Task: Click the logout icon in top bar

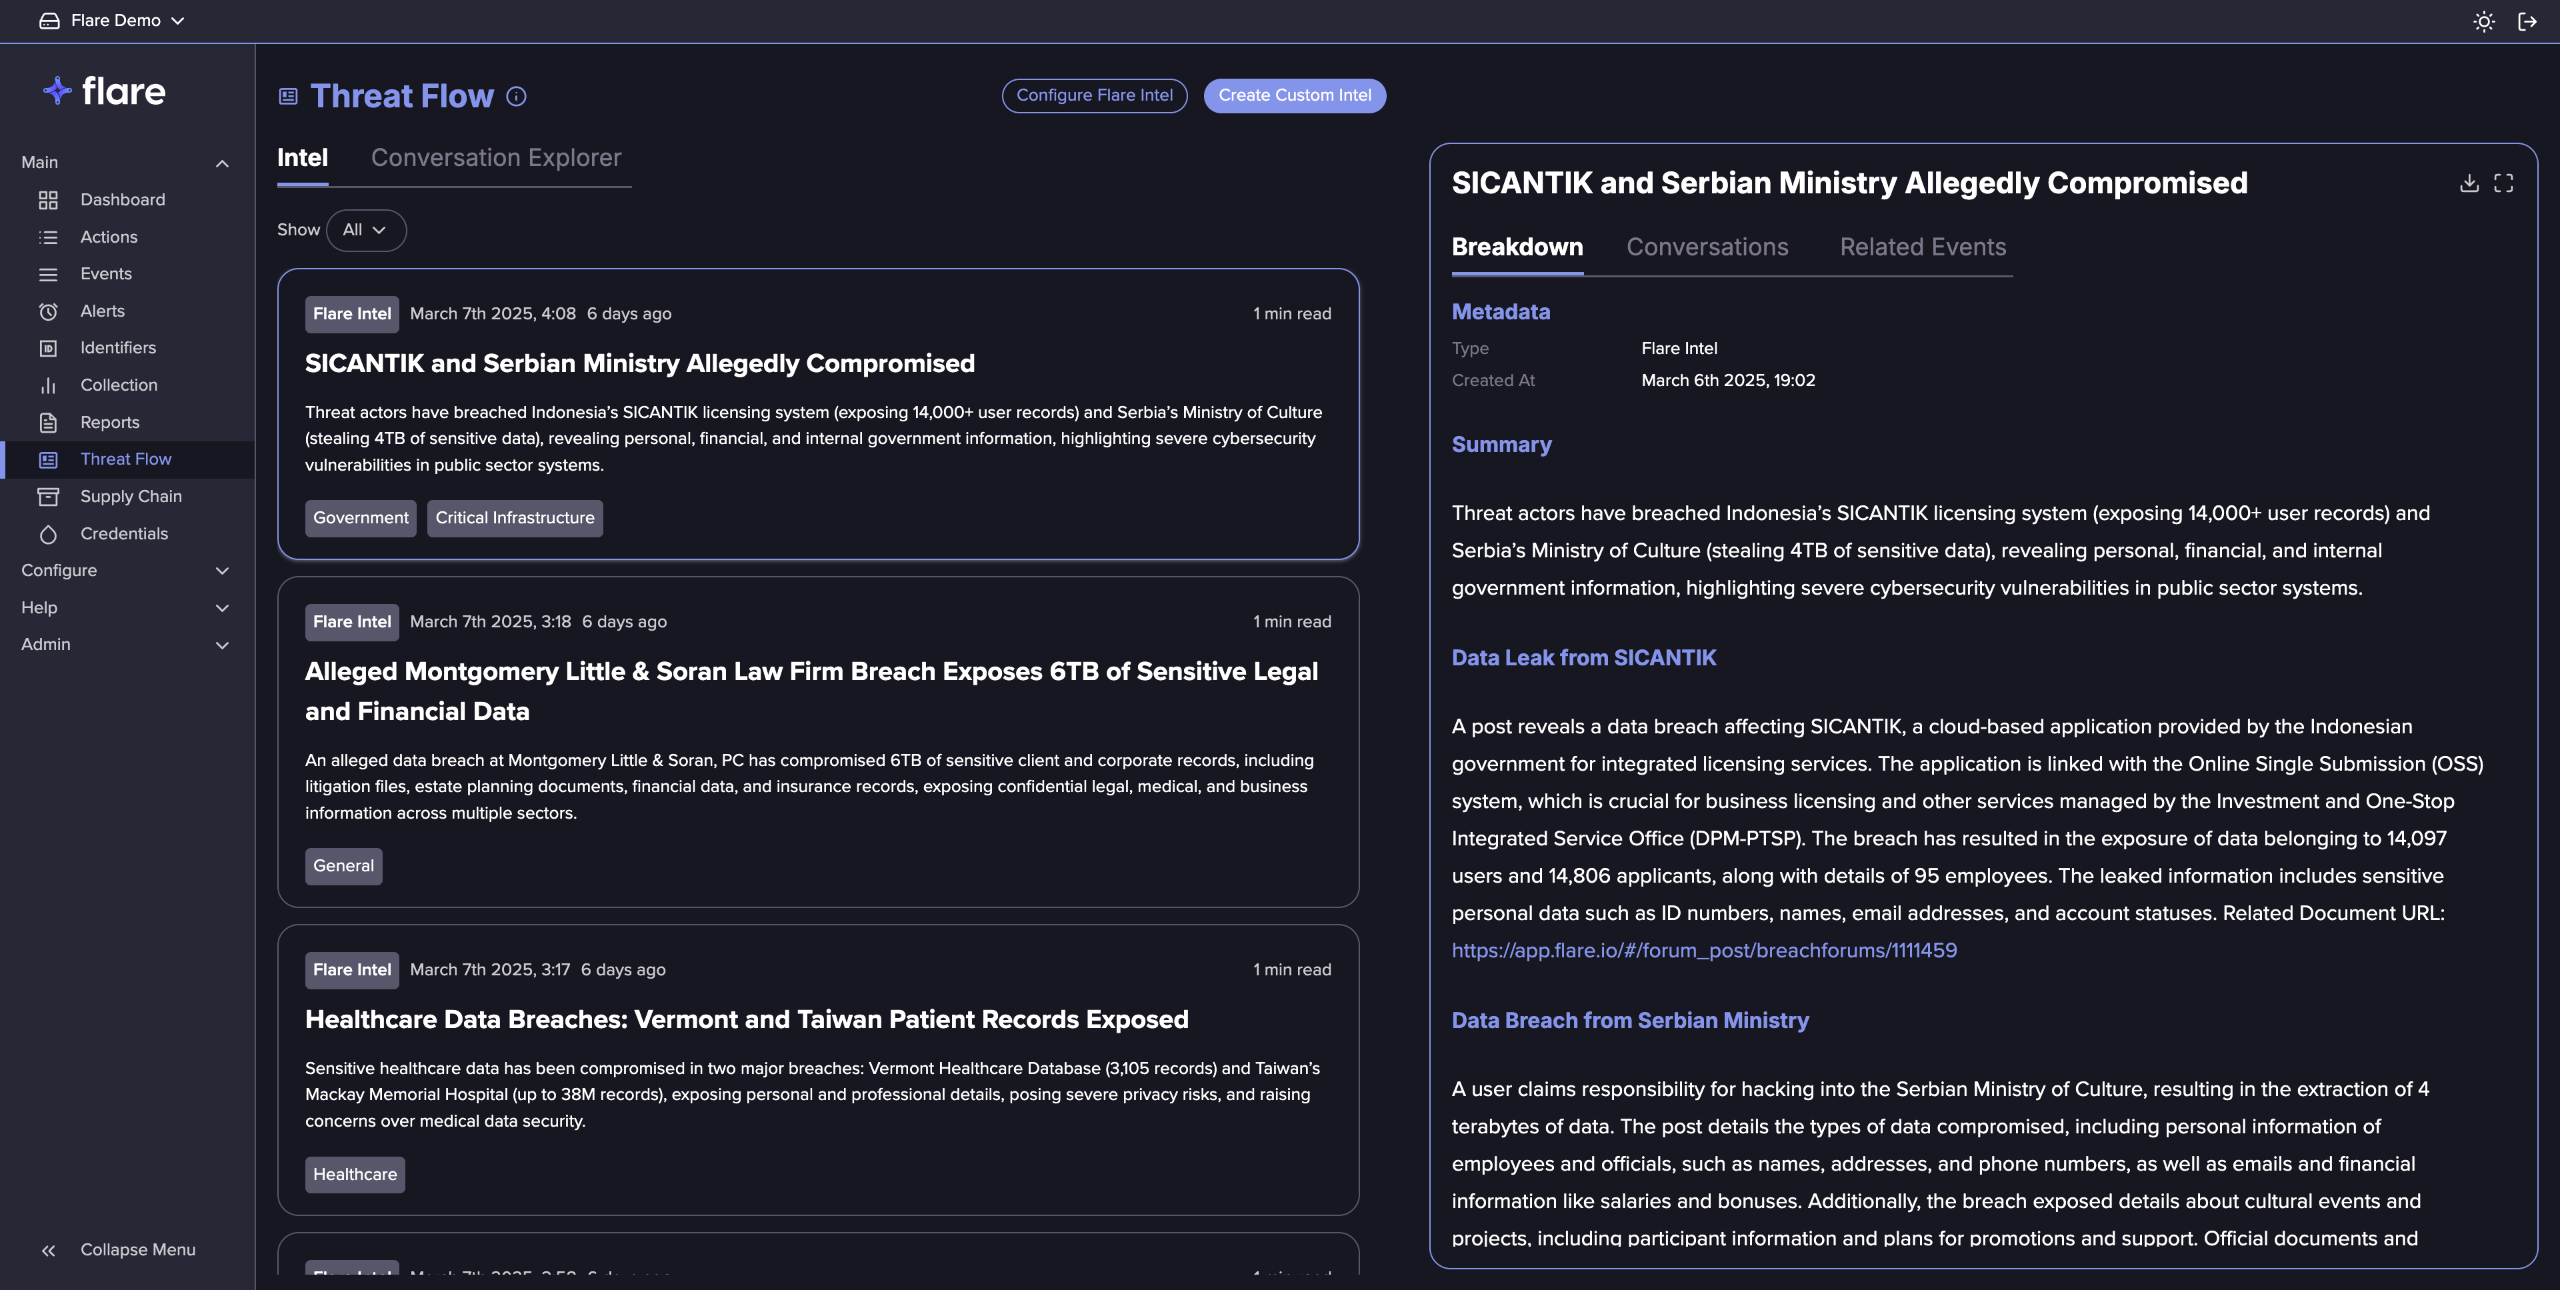Action: pyautogui.click(x=2527, y=21)
